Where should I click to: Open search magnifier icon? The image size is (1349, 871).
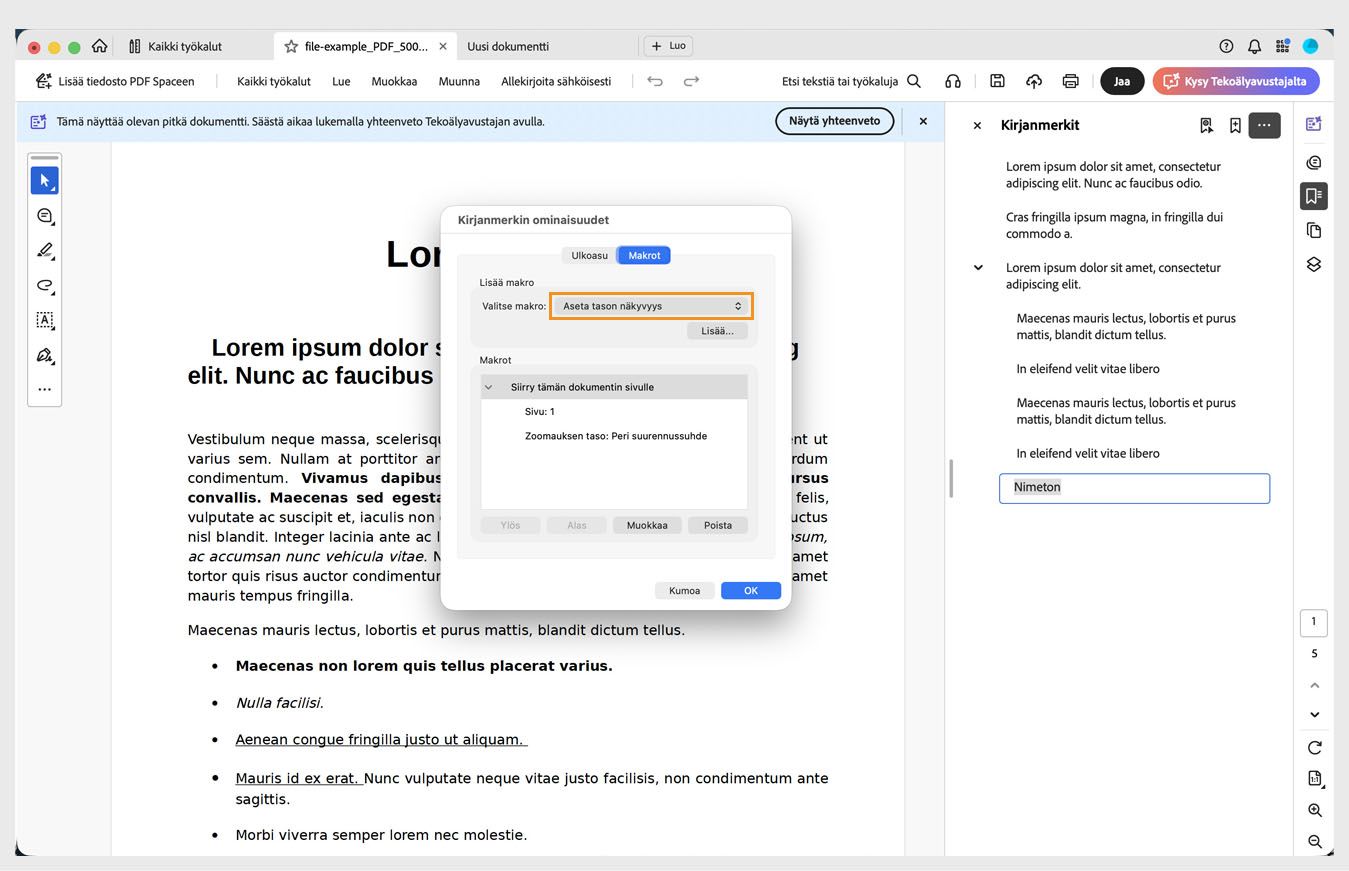914,81
